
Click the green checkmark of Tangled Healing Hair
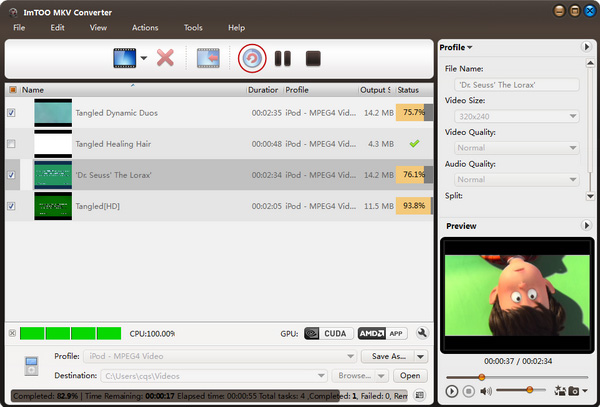pos(414,144)
